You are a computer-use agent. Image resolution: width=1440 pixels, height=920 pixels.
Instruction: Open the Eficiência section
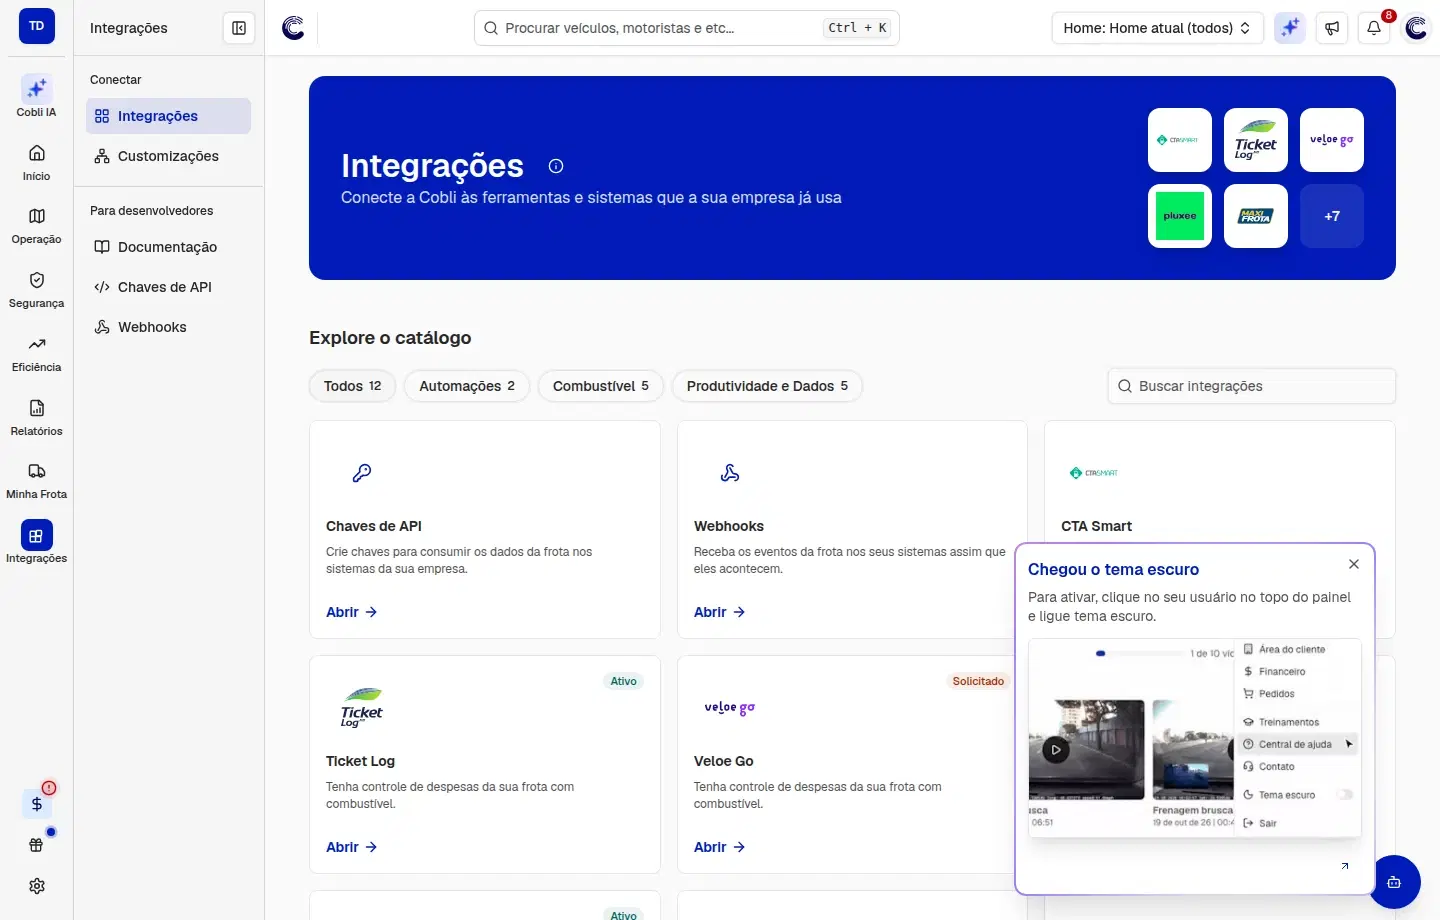coord(36,353)
